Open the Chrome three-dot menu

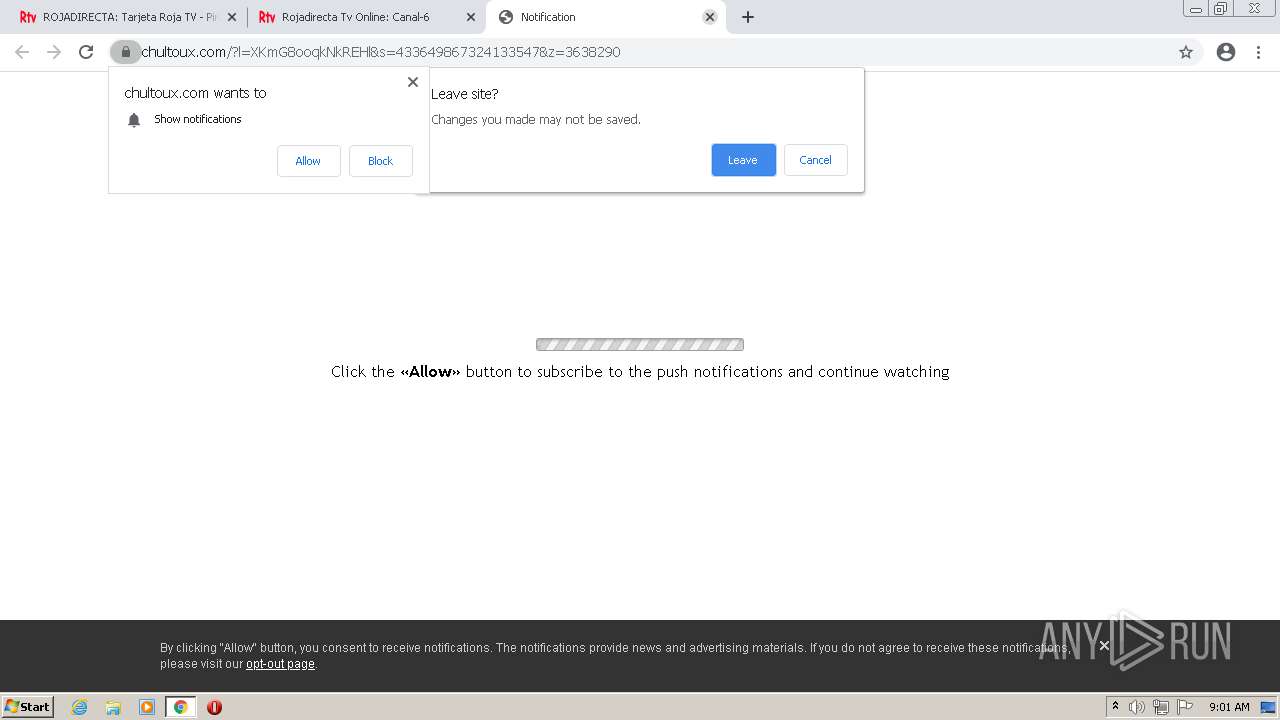[1258, 52]
